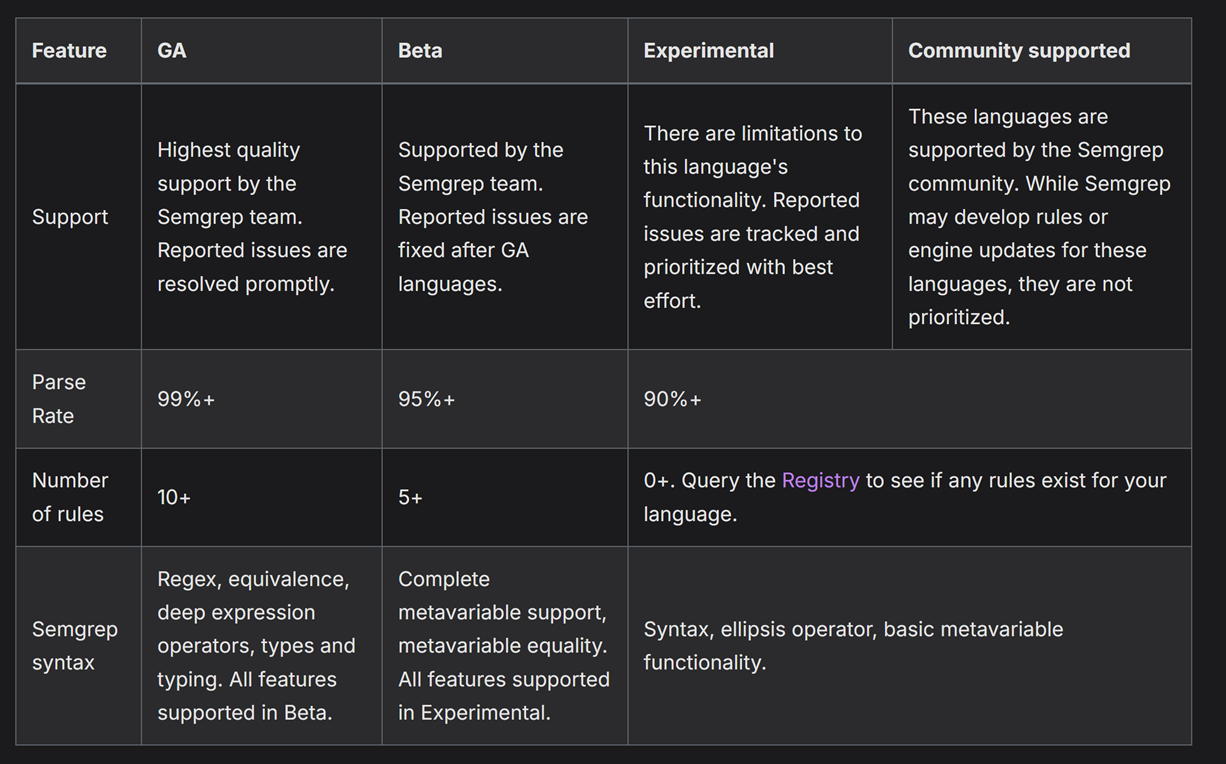The width and height of the screenshot is (1226, 764).
Task: Click the Semgrep syntax row label
Action: 74,646
